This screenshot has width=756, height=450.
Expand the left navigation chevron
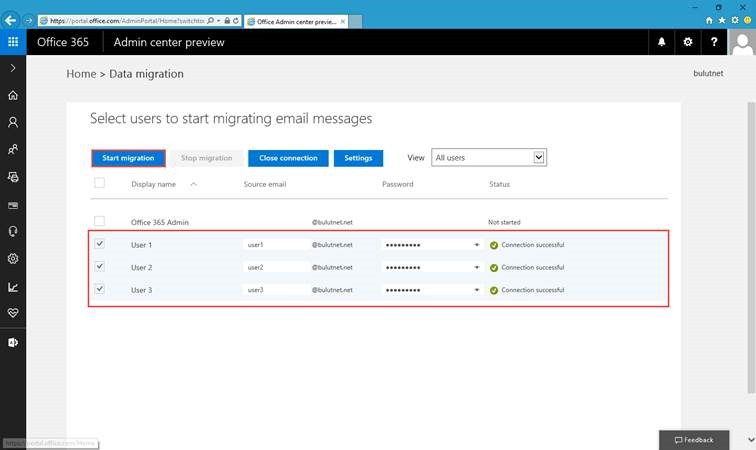13,68
